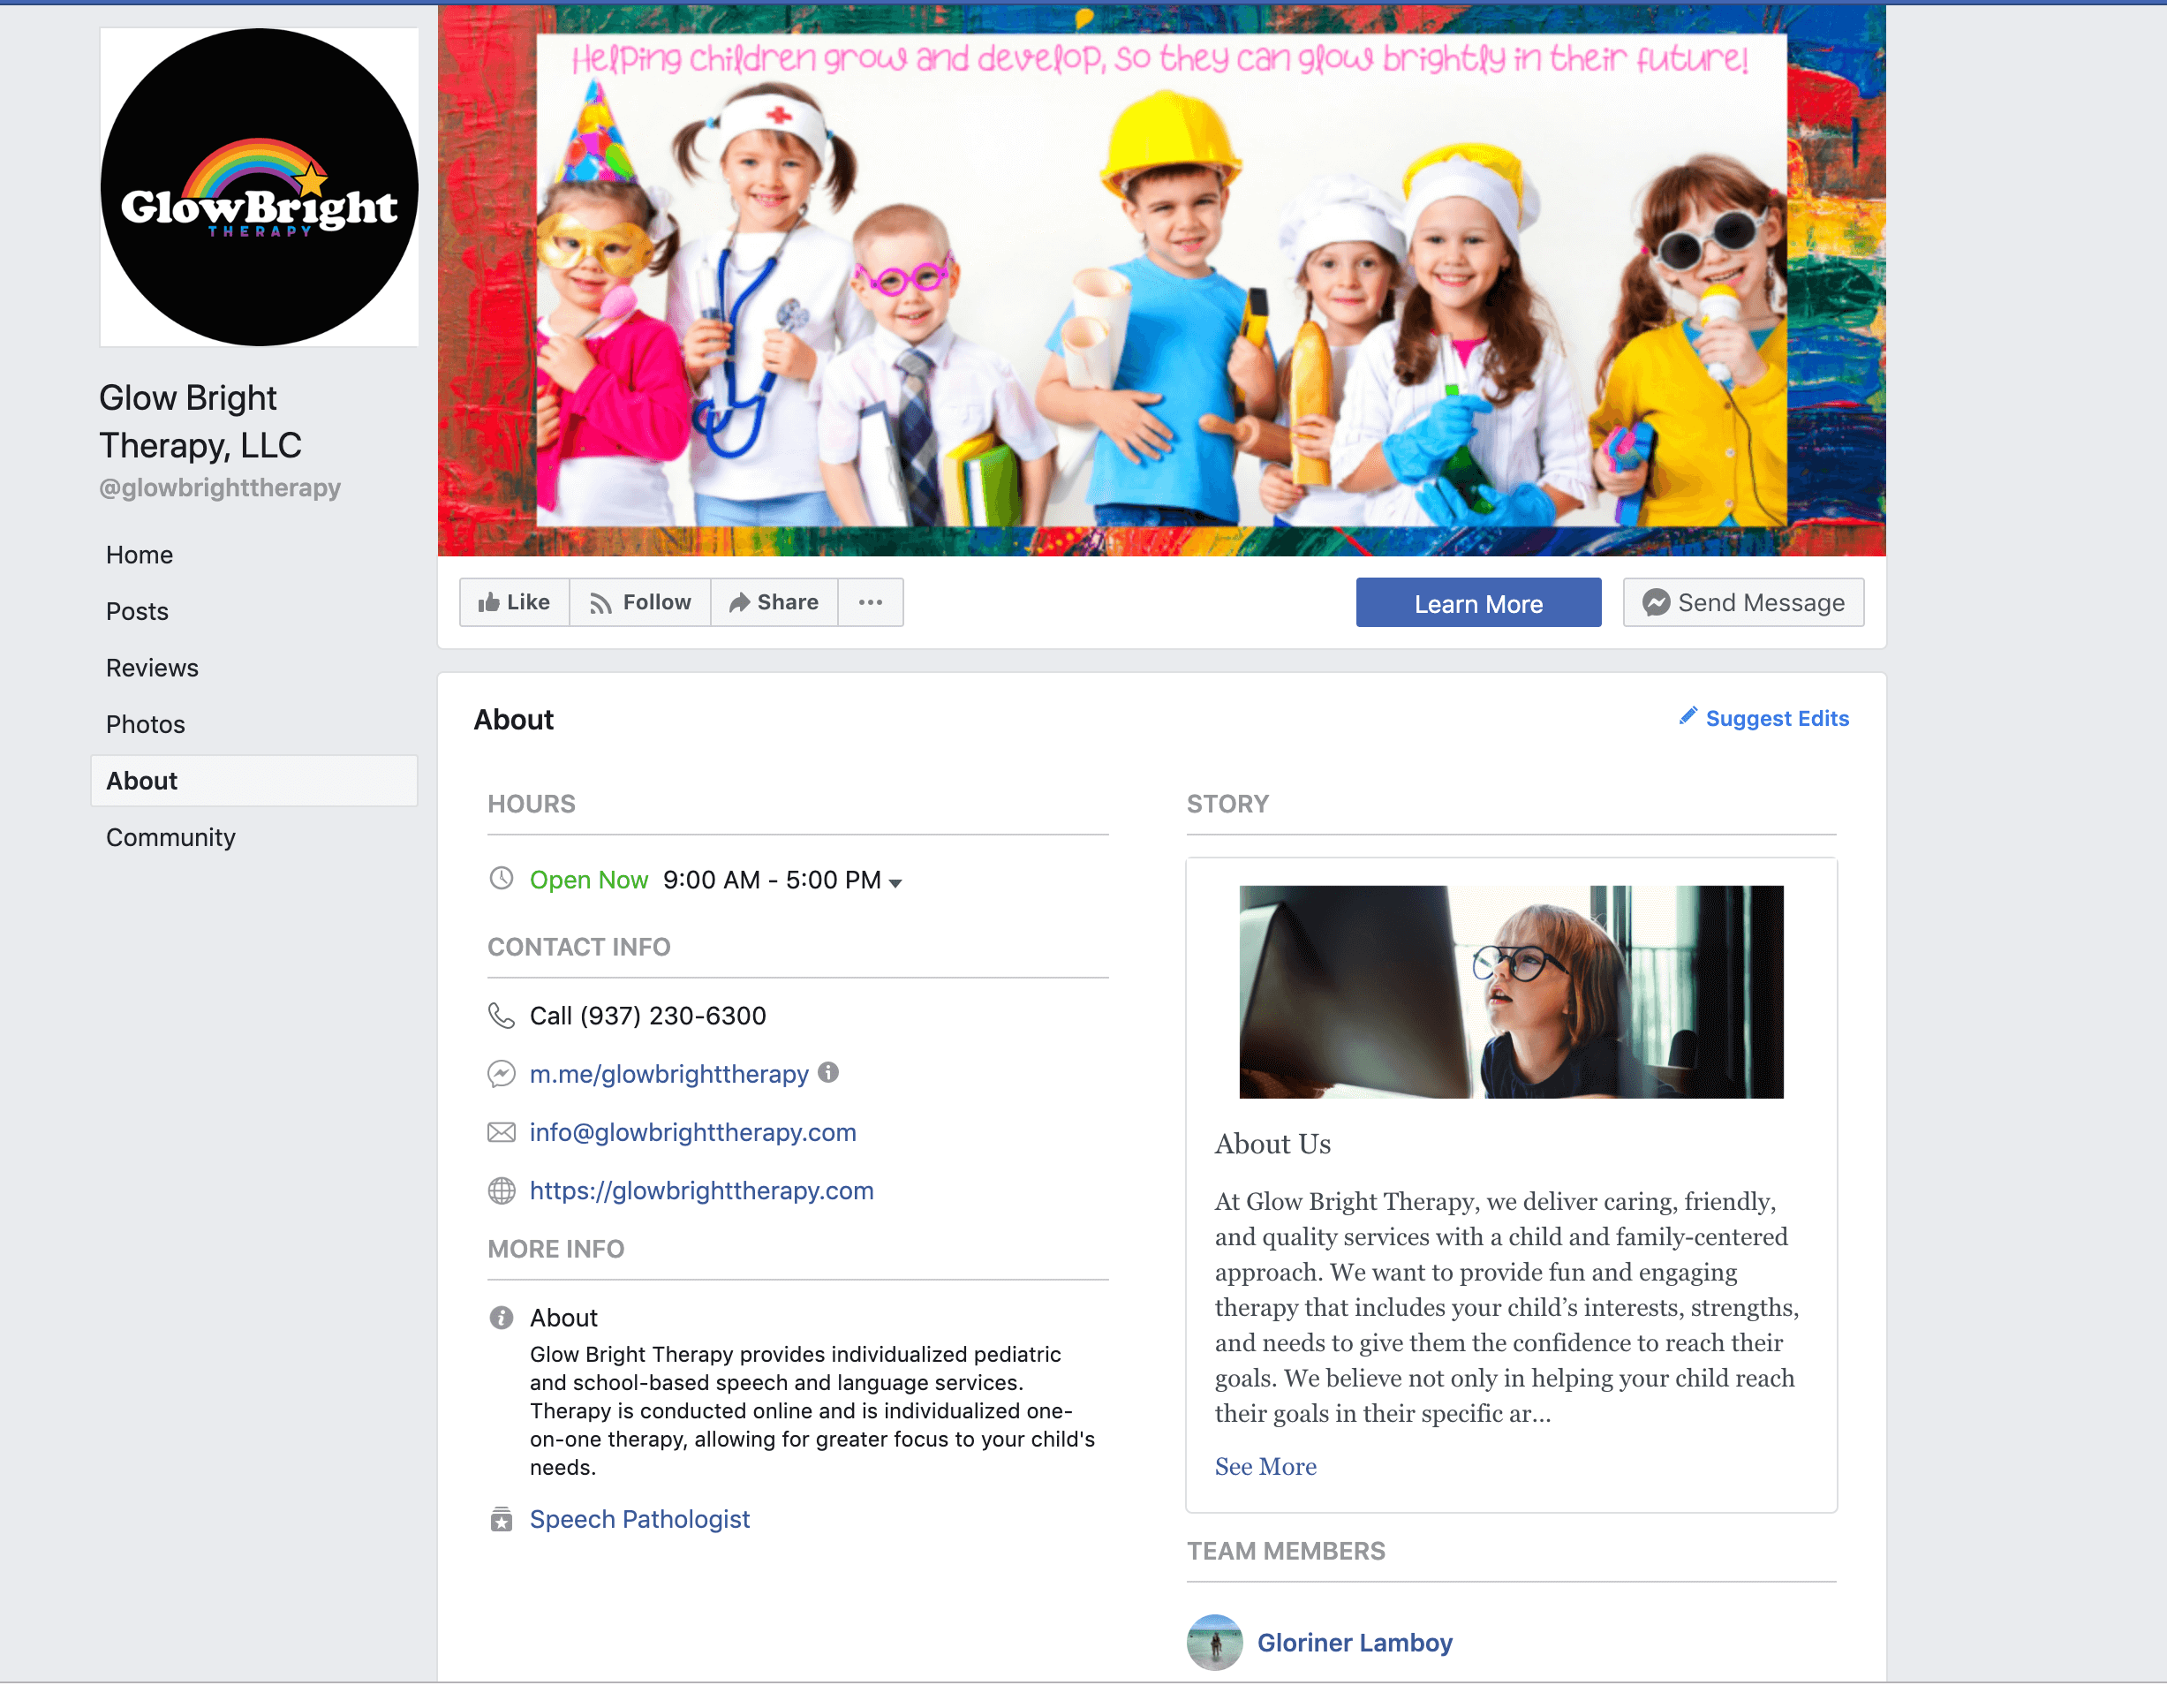The image size is (2167, 1708).
Task: Expand the hours dropdown arrow
Action: point(896,883)
